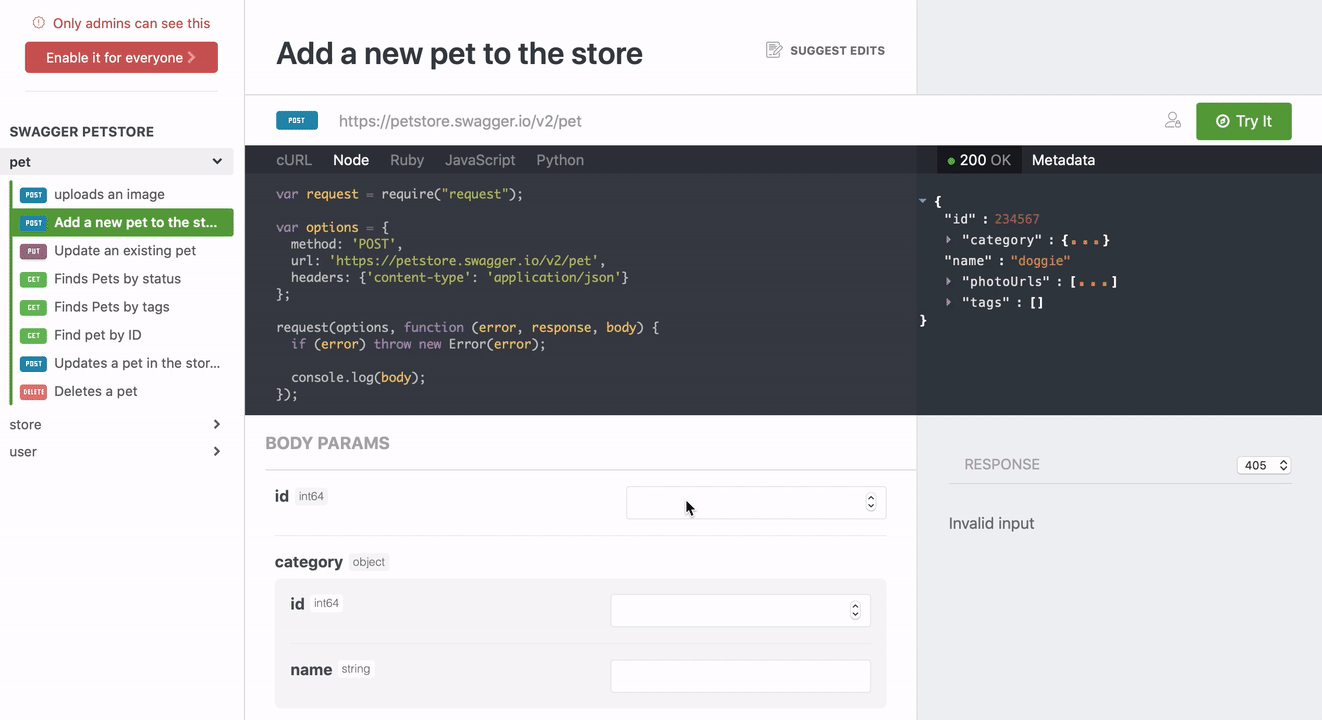Click the RESPONSE label
Viewport: 1322px width, 720px height.
tap(1002, 464)
